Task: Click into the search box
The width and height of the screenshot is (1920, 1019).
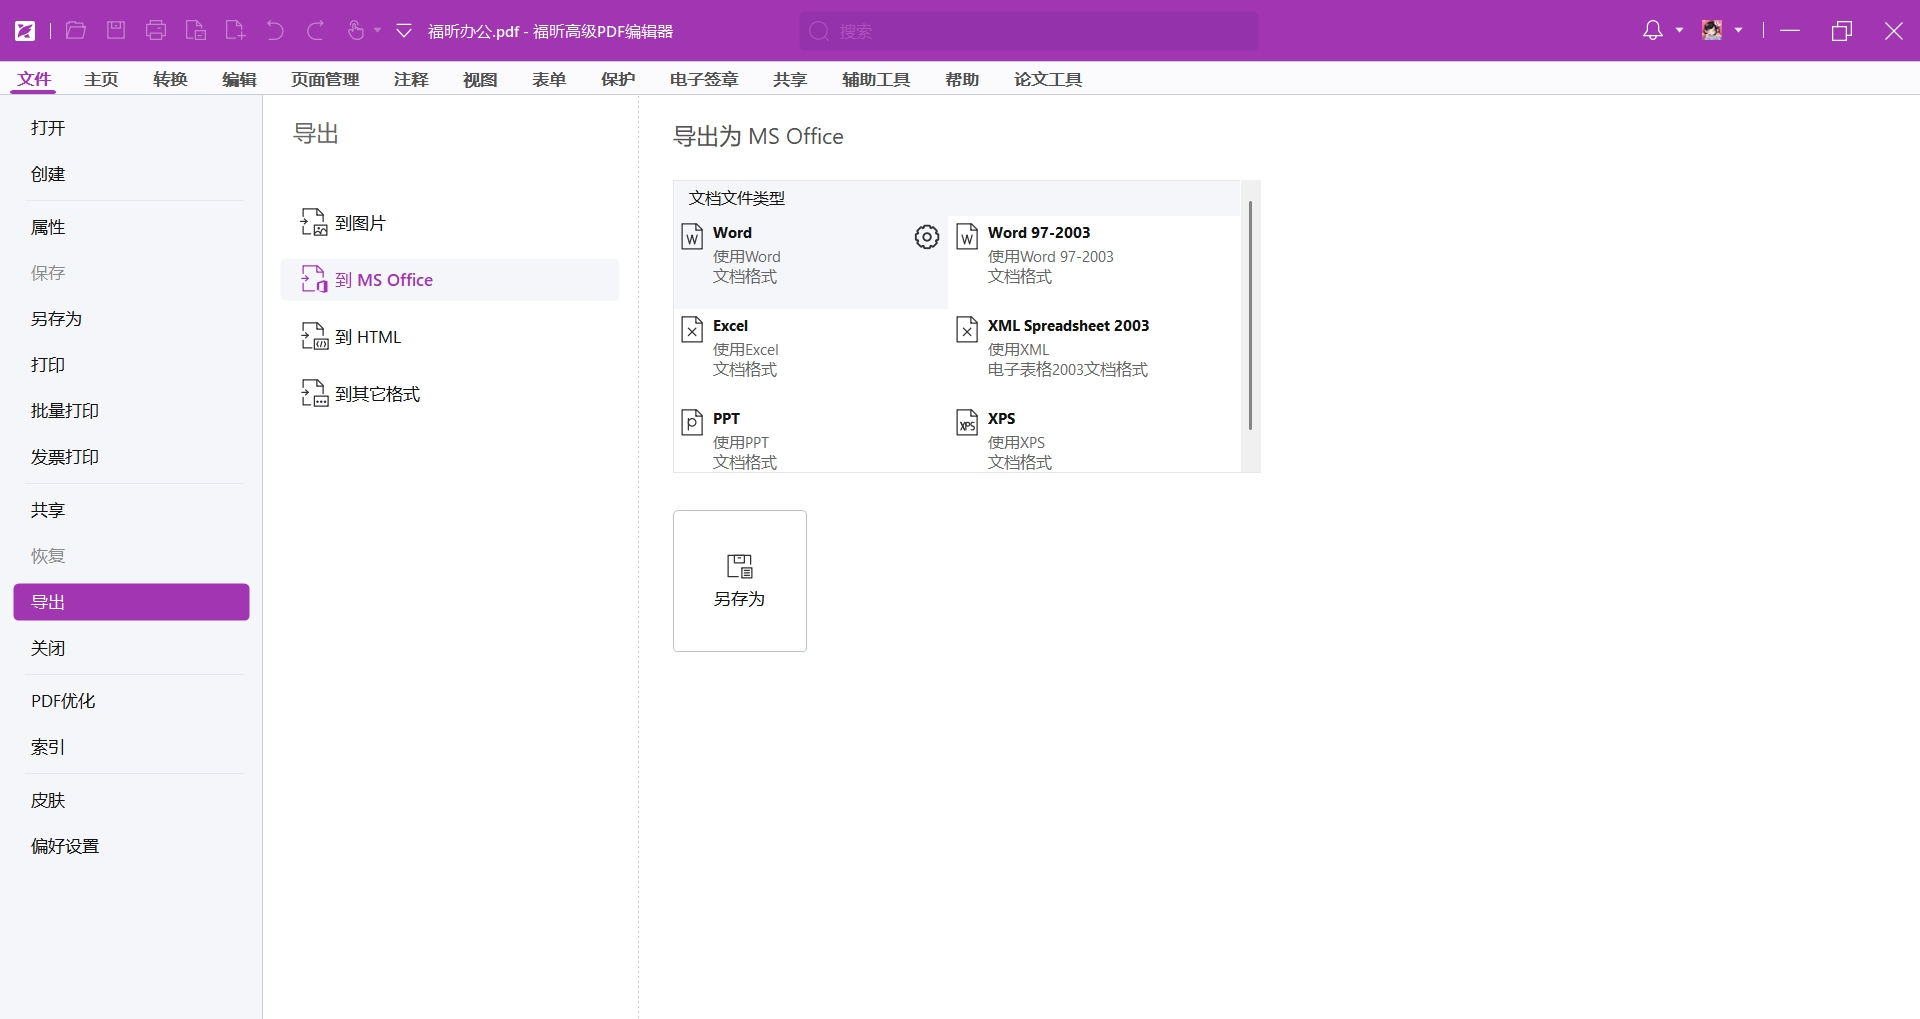Action: 1029,31
